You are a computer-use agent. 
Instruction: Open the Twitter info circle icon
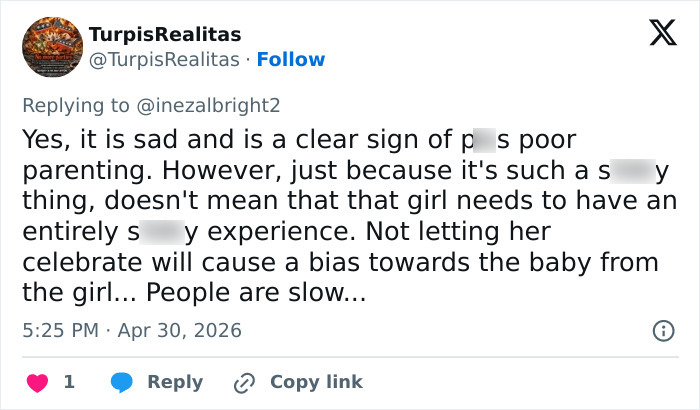(662, 330)
